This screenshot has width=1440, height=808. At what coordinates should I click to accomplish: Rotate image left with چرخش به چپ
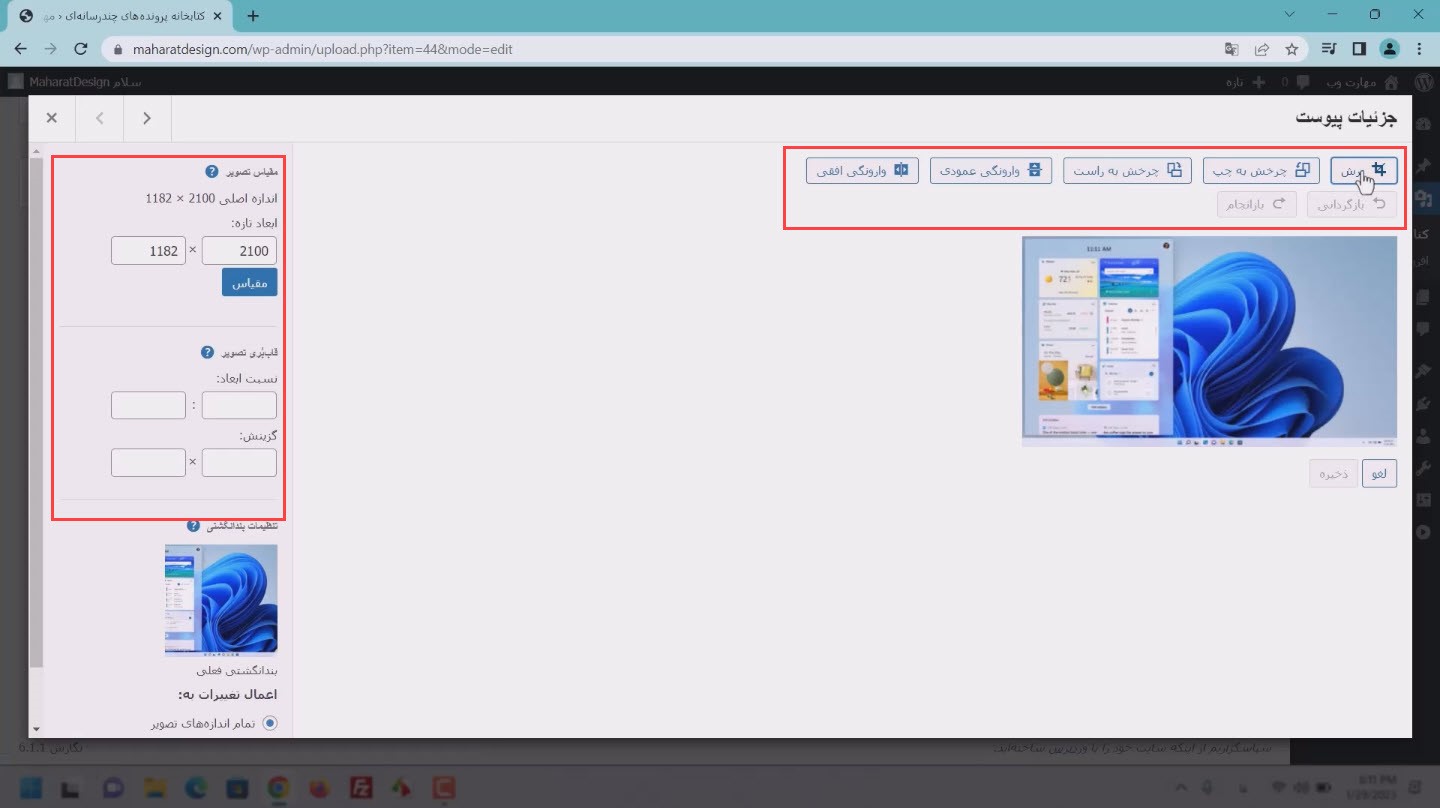[x=1261, y=171]
